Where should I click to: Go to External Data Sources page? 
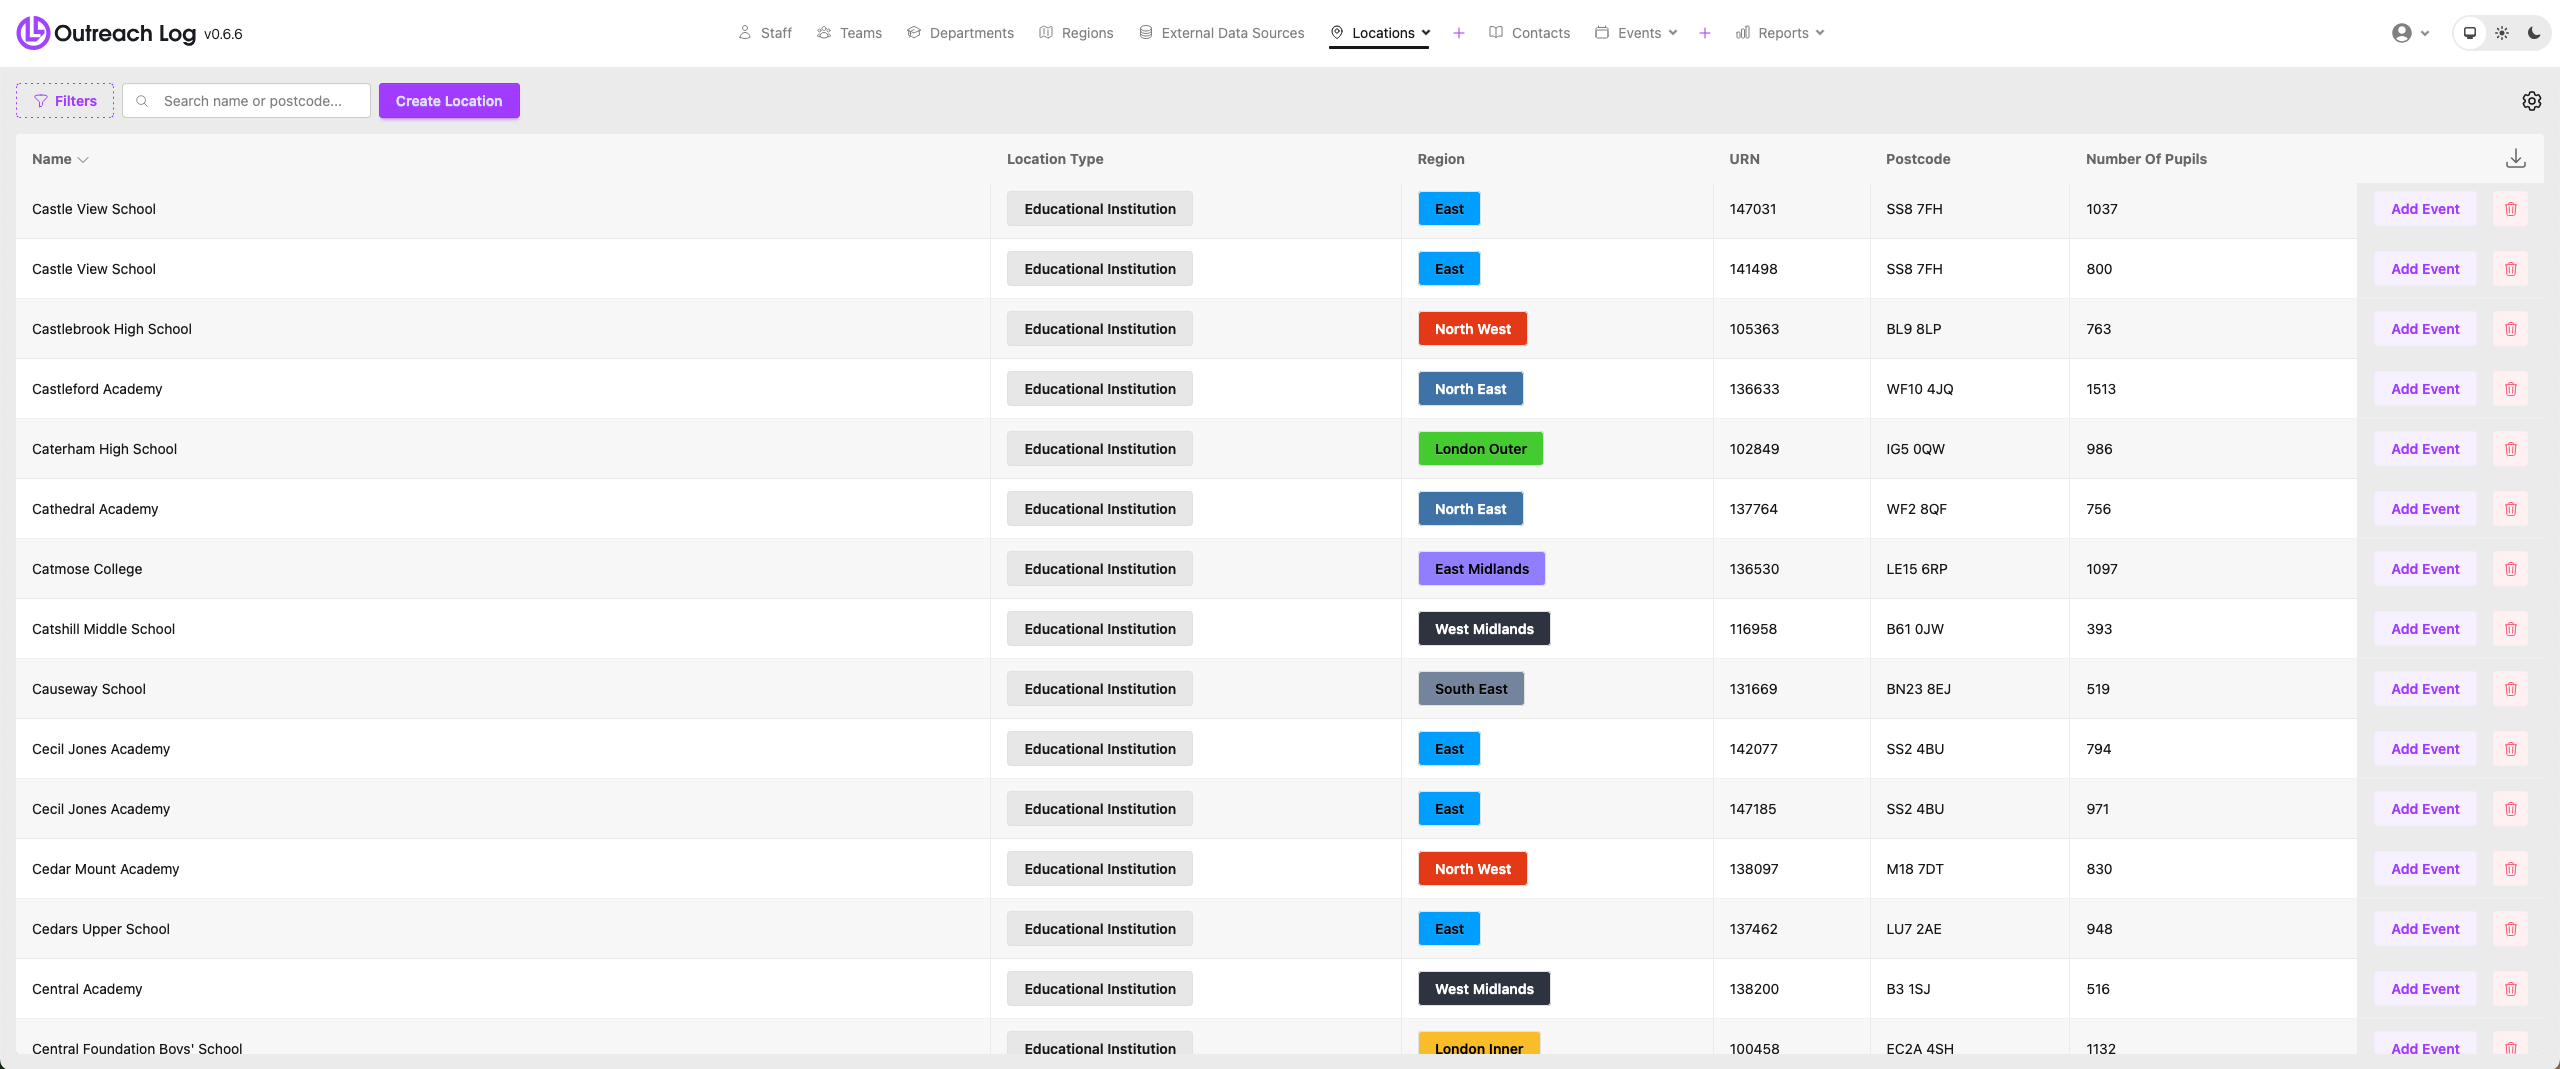coord(1221,33)
